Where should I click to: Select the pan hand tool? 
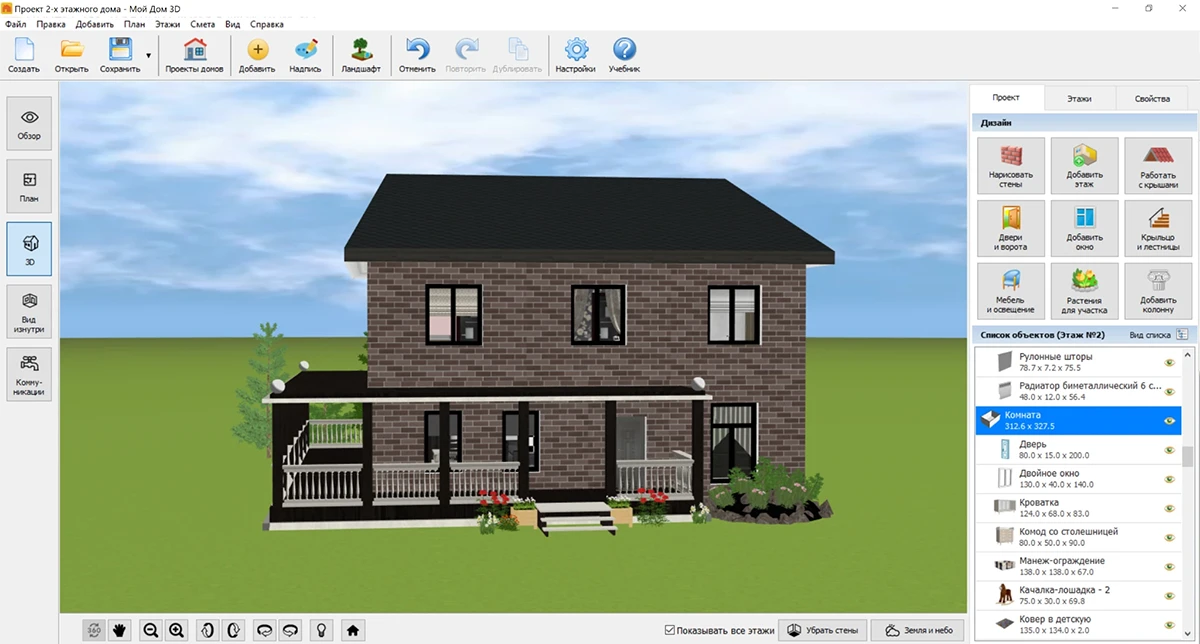121,630
